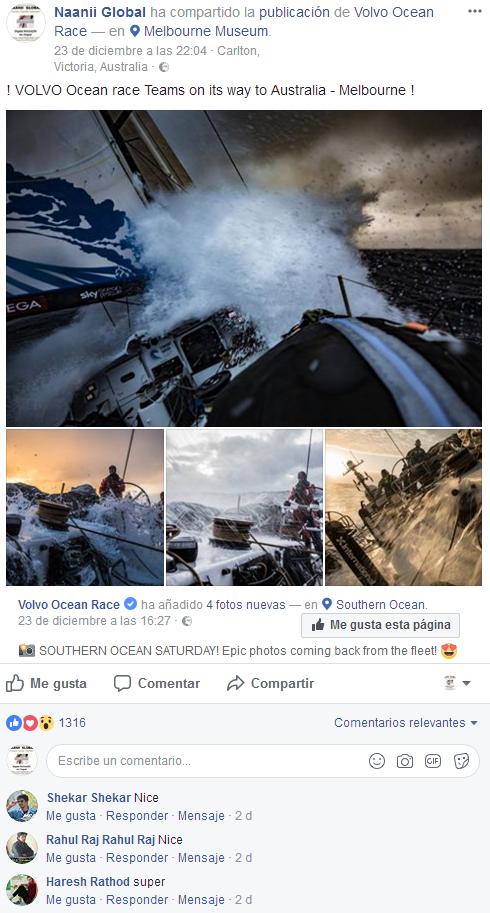Focus the Escribe un comentario field
Viewport: 490px width, 913px height.
(x=207, y=760)
